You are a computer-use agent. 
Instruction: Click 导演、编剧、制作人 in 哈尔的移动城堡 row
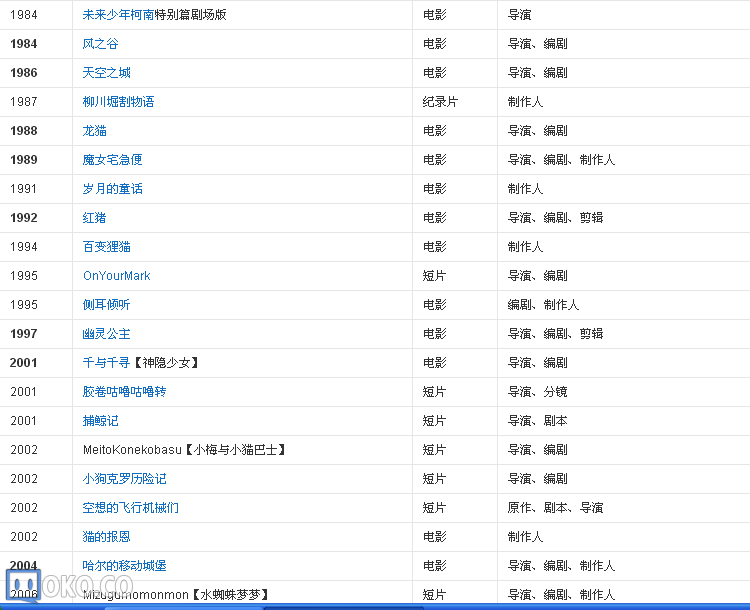click(x=561, y=566)
